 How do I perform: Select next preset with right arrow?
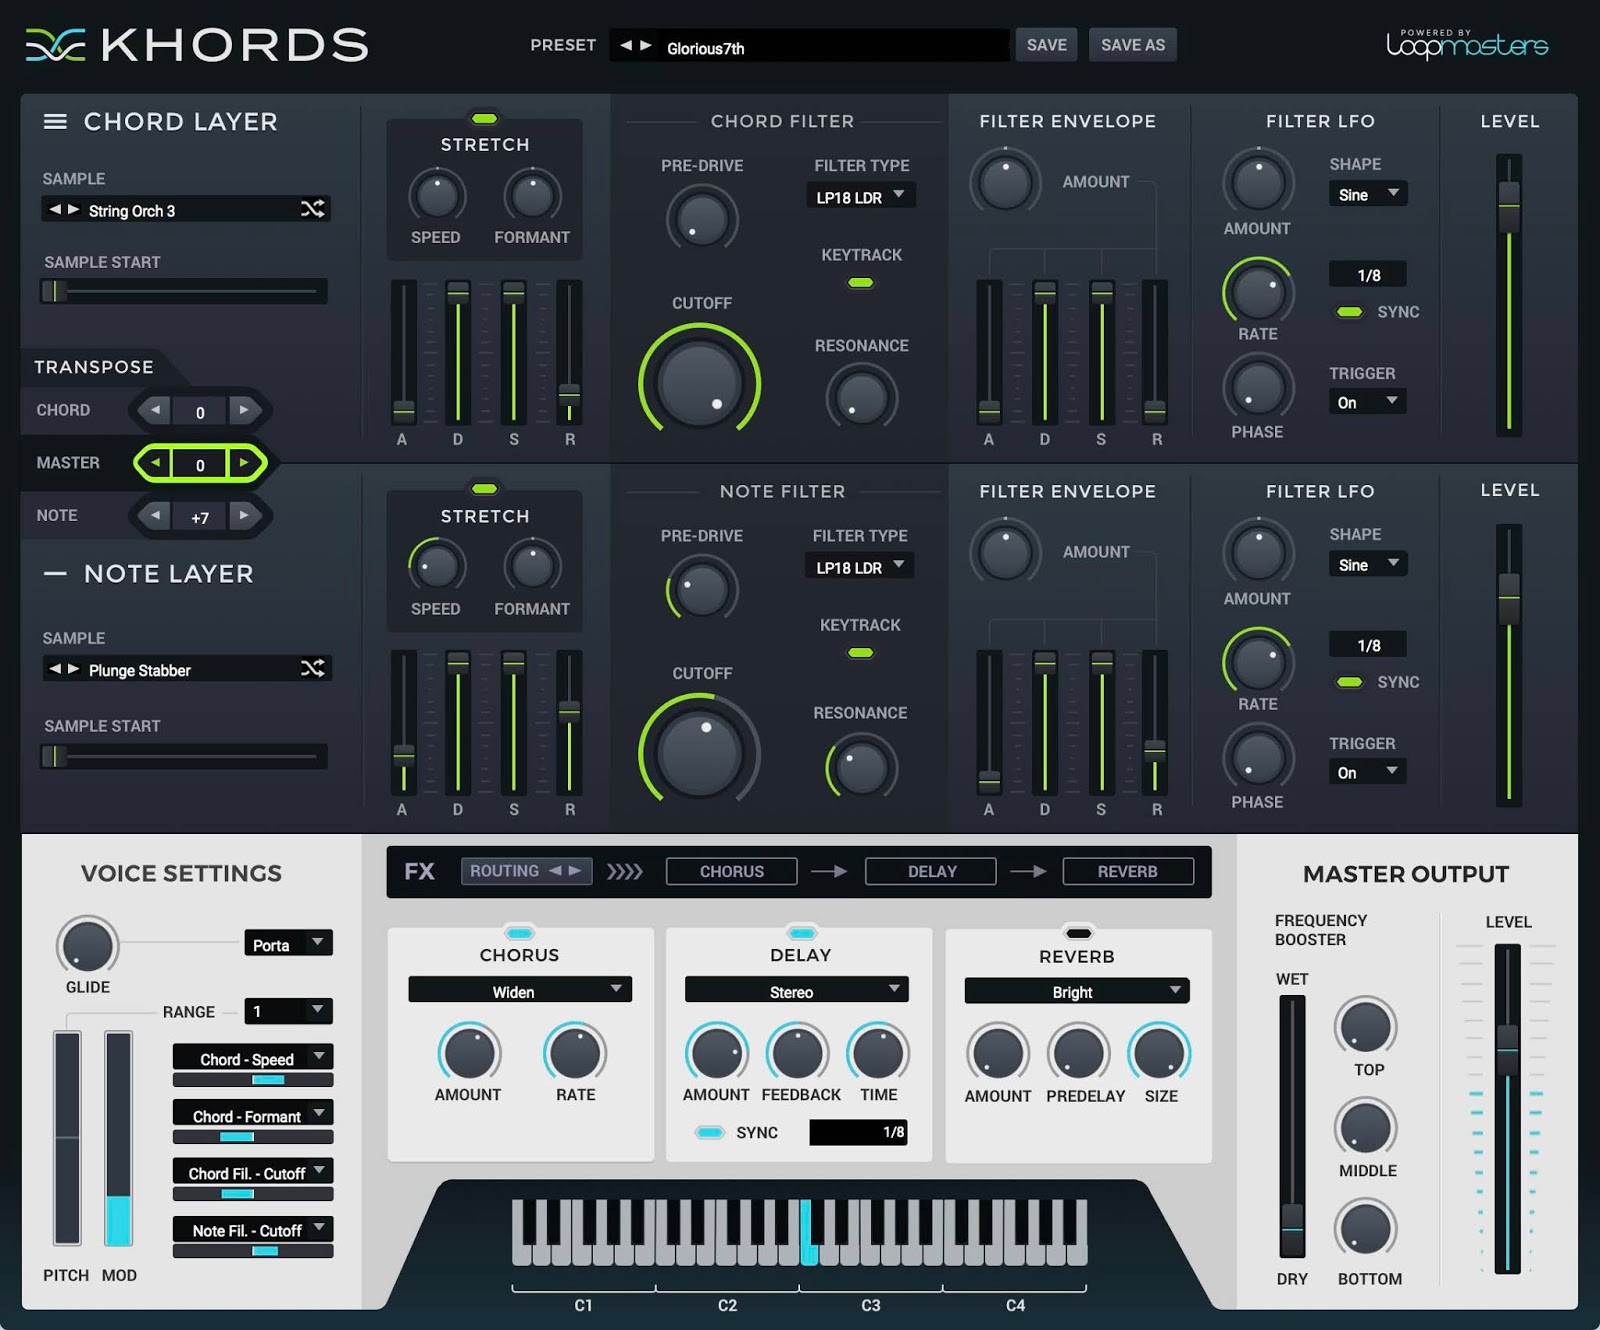[x=646, y=46]
